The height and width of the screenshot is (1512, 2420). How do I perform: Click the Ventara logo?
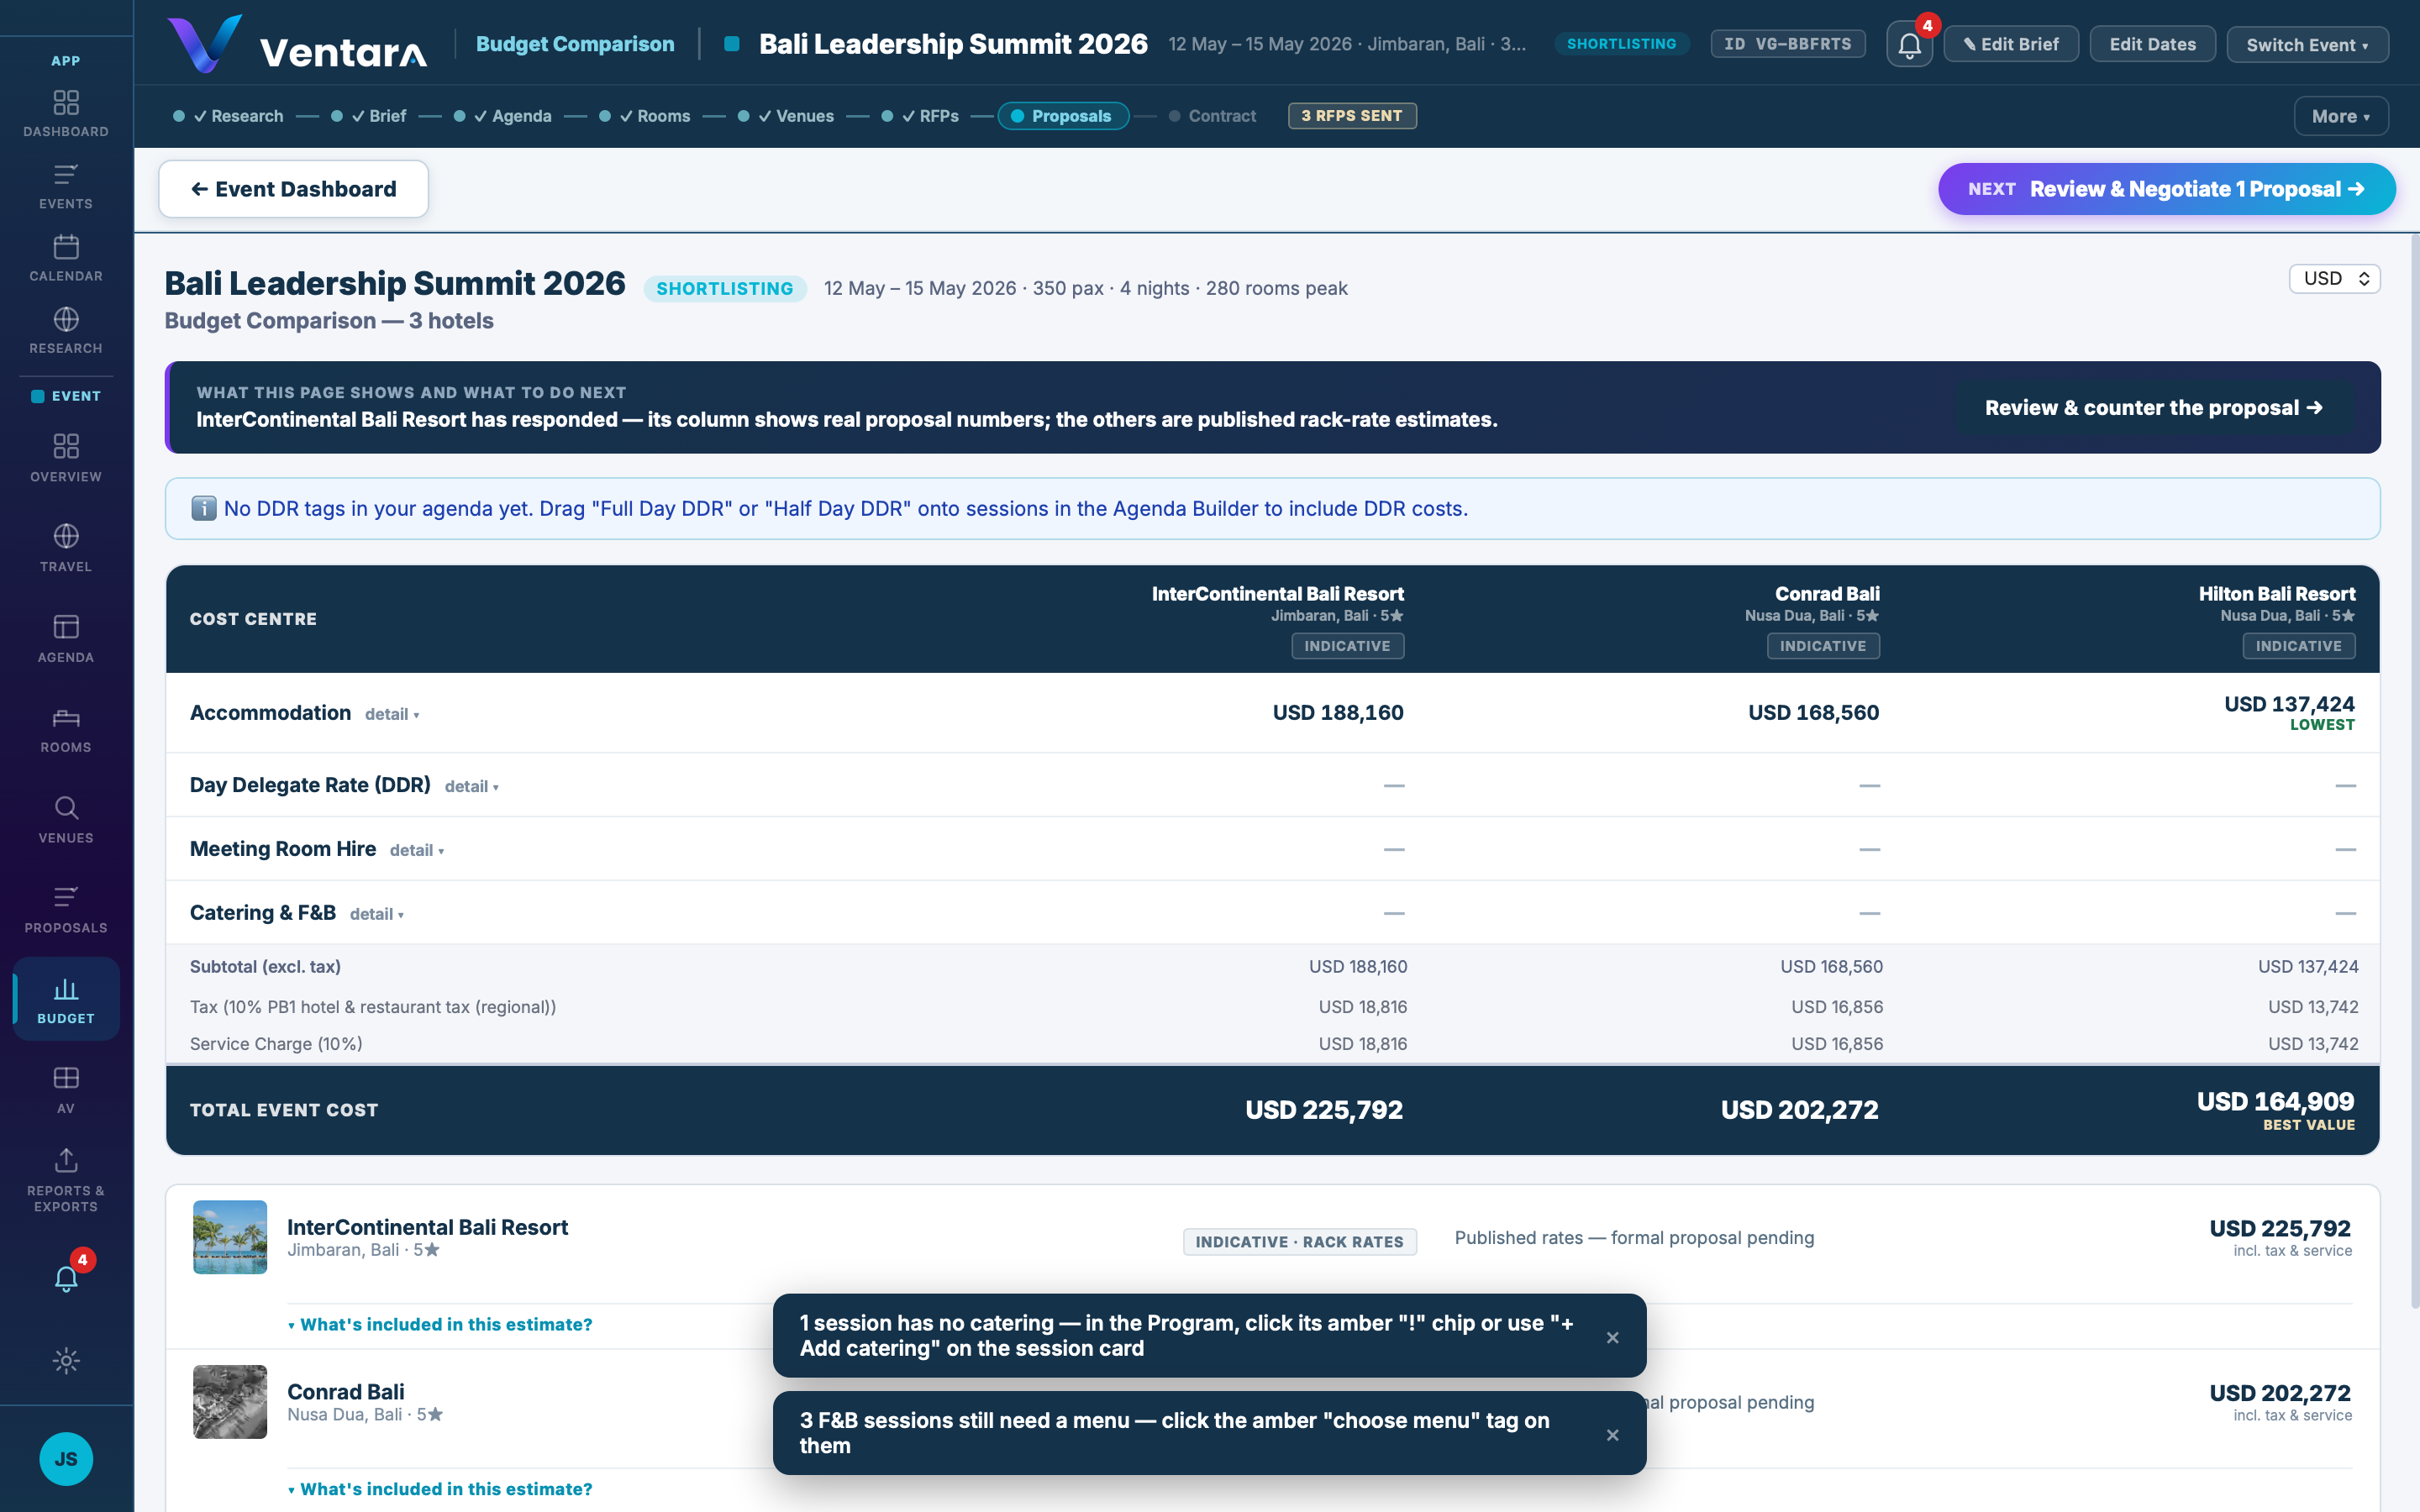(296, 44)
